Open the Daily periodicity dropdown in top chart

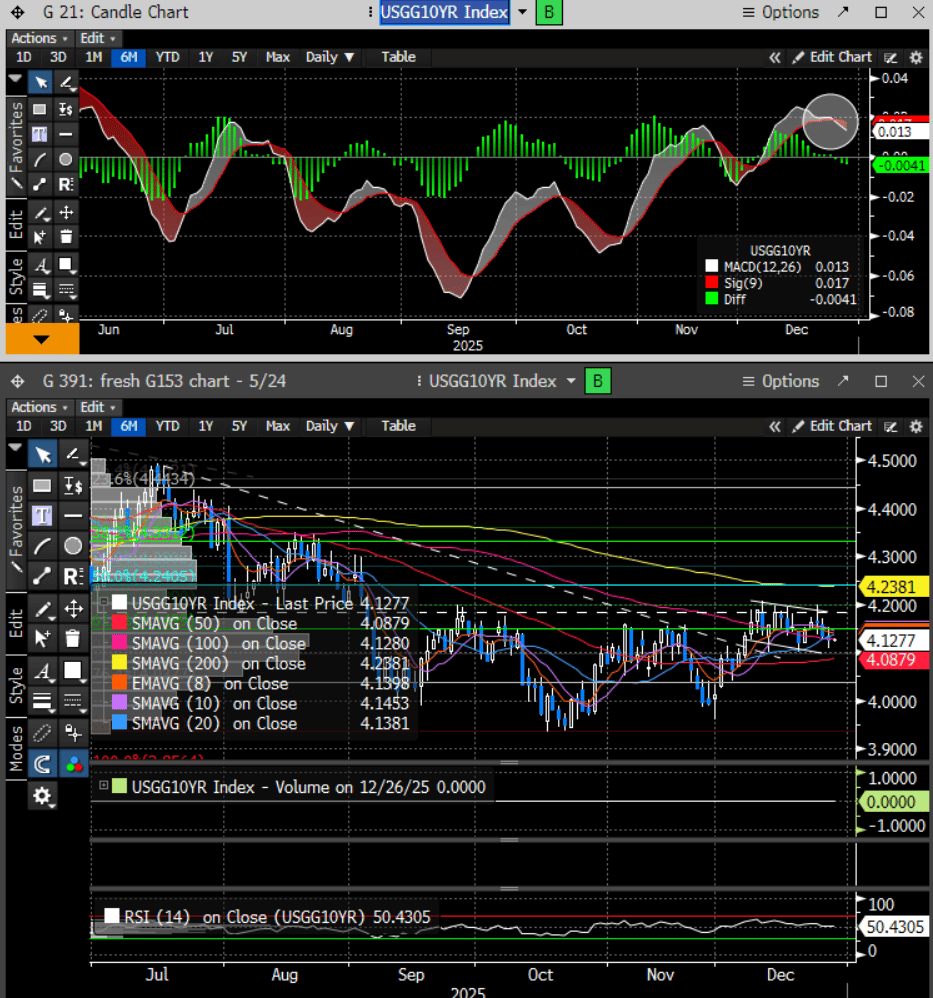pos(330,57)
